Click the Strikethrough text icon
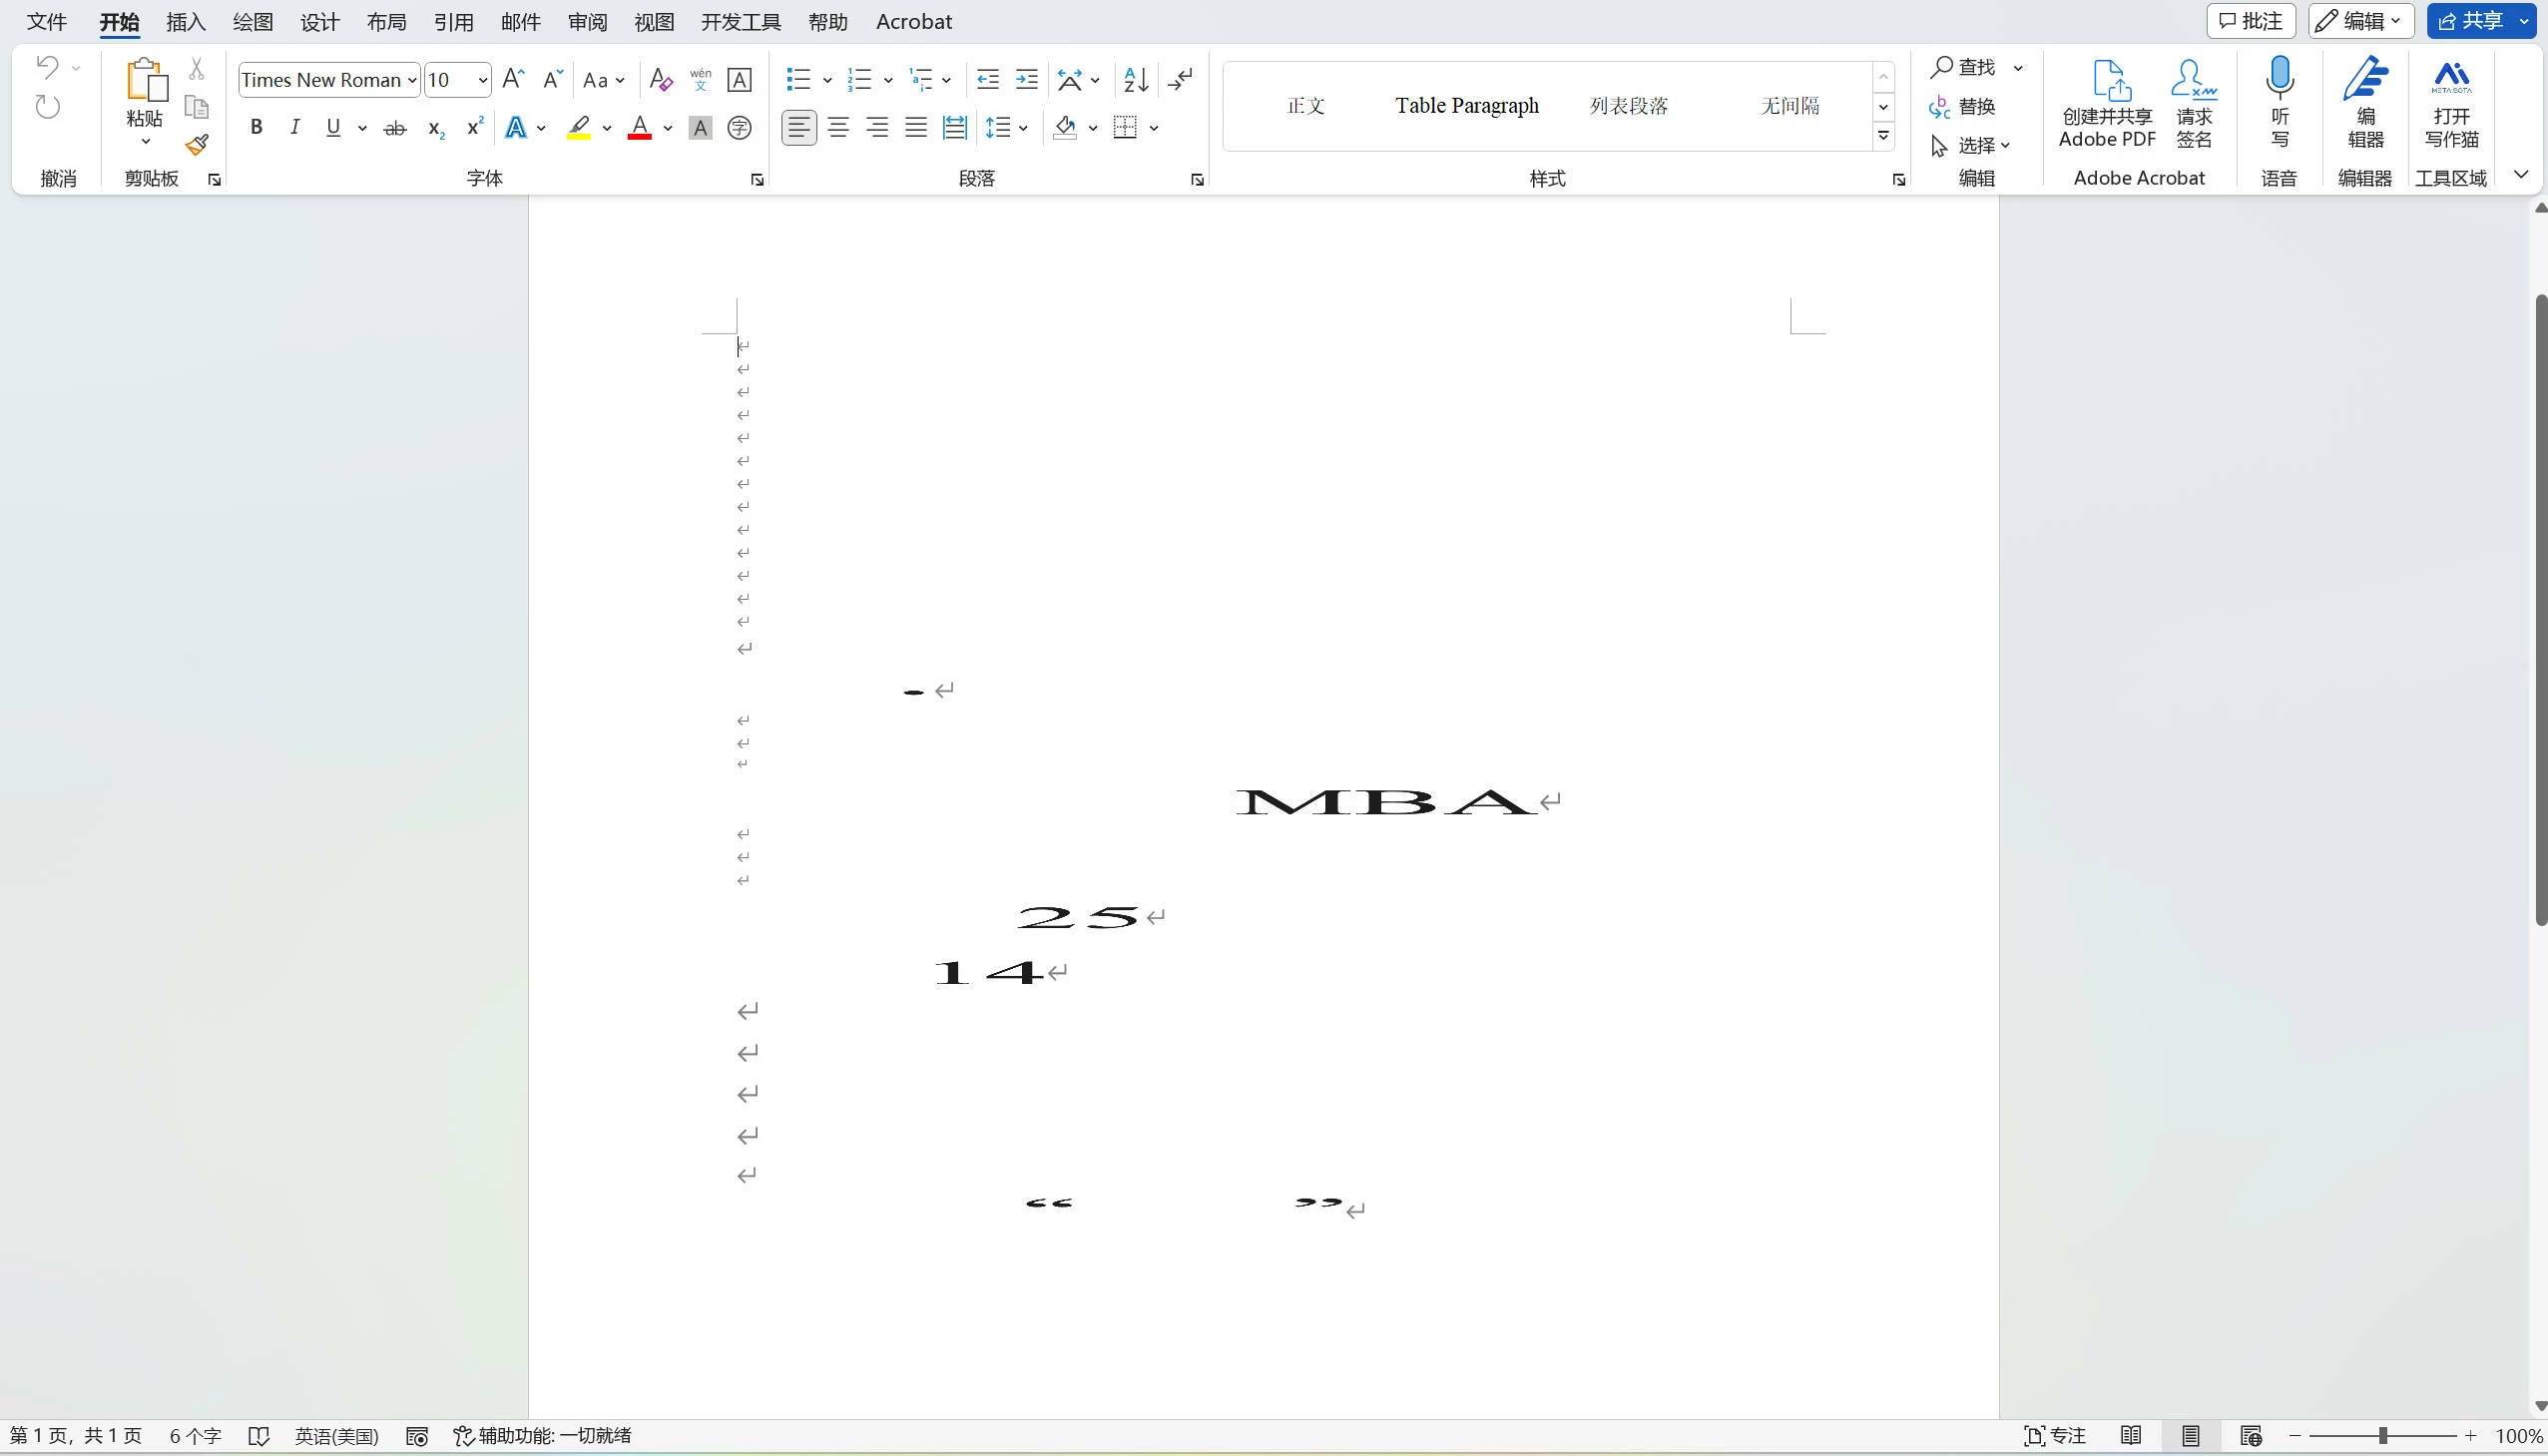 tap(395, 128)
